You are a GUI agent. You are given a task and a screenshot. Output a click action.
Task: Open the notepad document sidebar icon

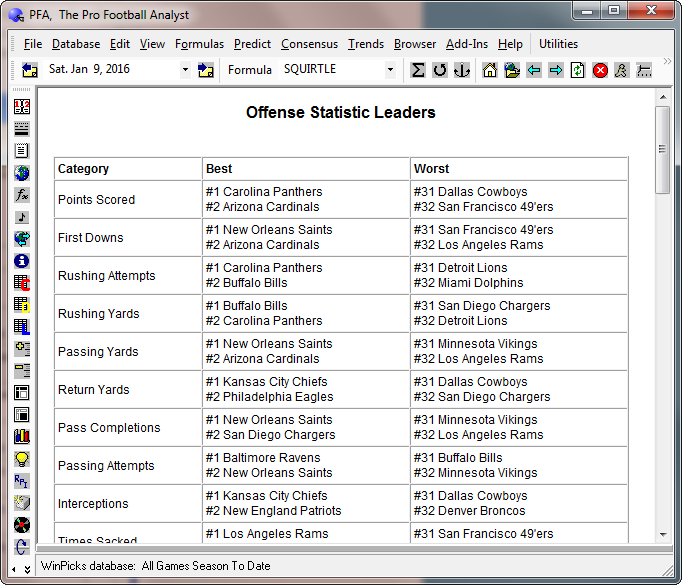[x=22, y=150]
